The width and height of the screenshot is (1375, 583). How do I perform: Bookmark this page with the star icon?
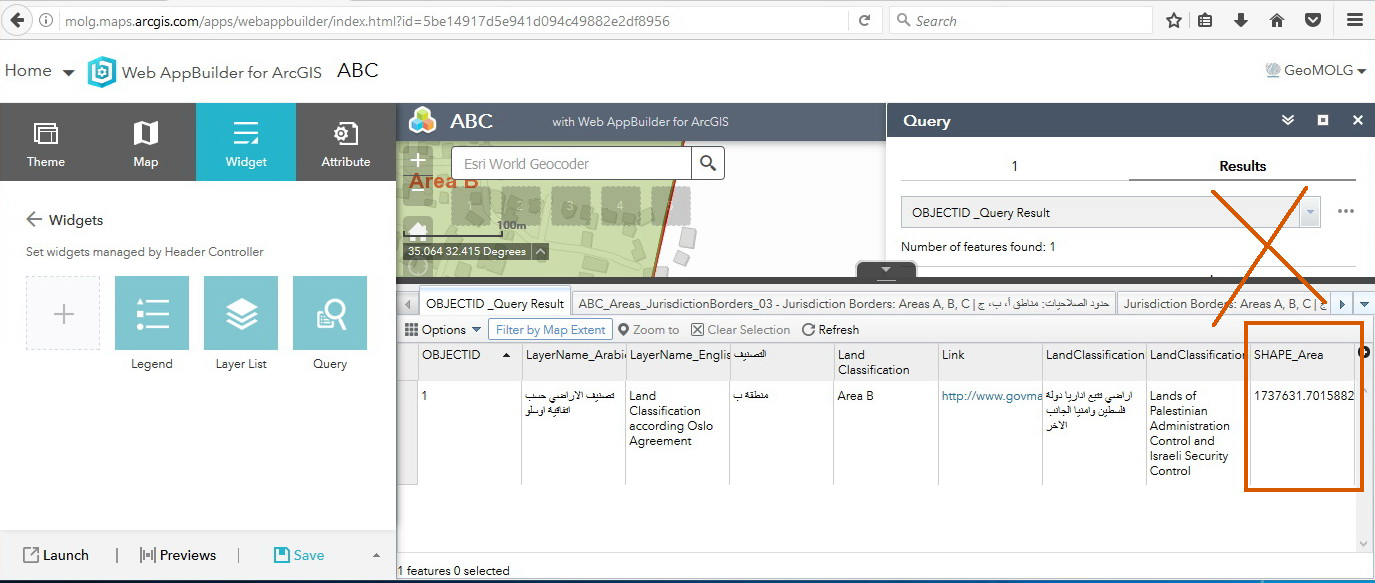coord(1174,20)
